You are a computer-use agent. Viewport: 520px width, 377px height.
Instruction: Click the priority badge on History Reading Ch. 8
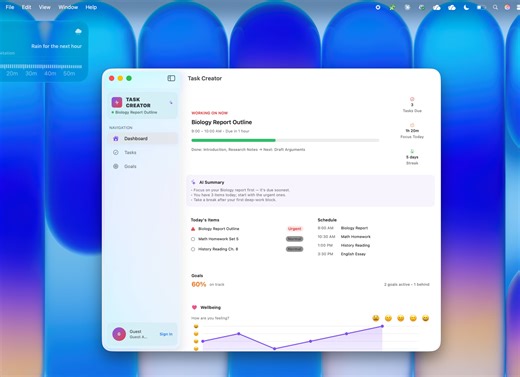click(295, 249)
